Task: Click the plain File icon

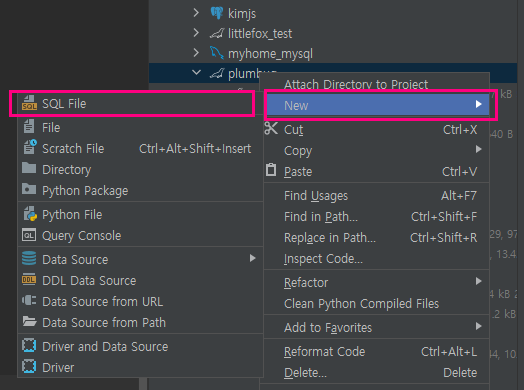Action: pos(29,127)
